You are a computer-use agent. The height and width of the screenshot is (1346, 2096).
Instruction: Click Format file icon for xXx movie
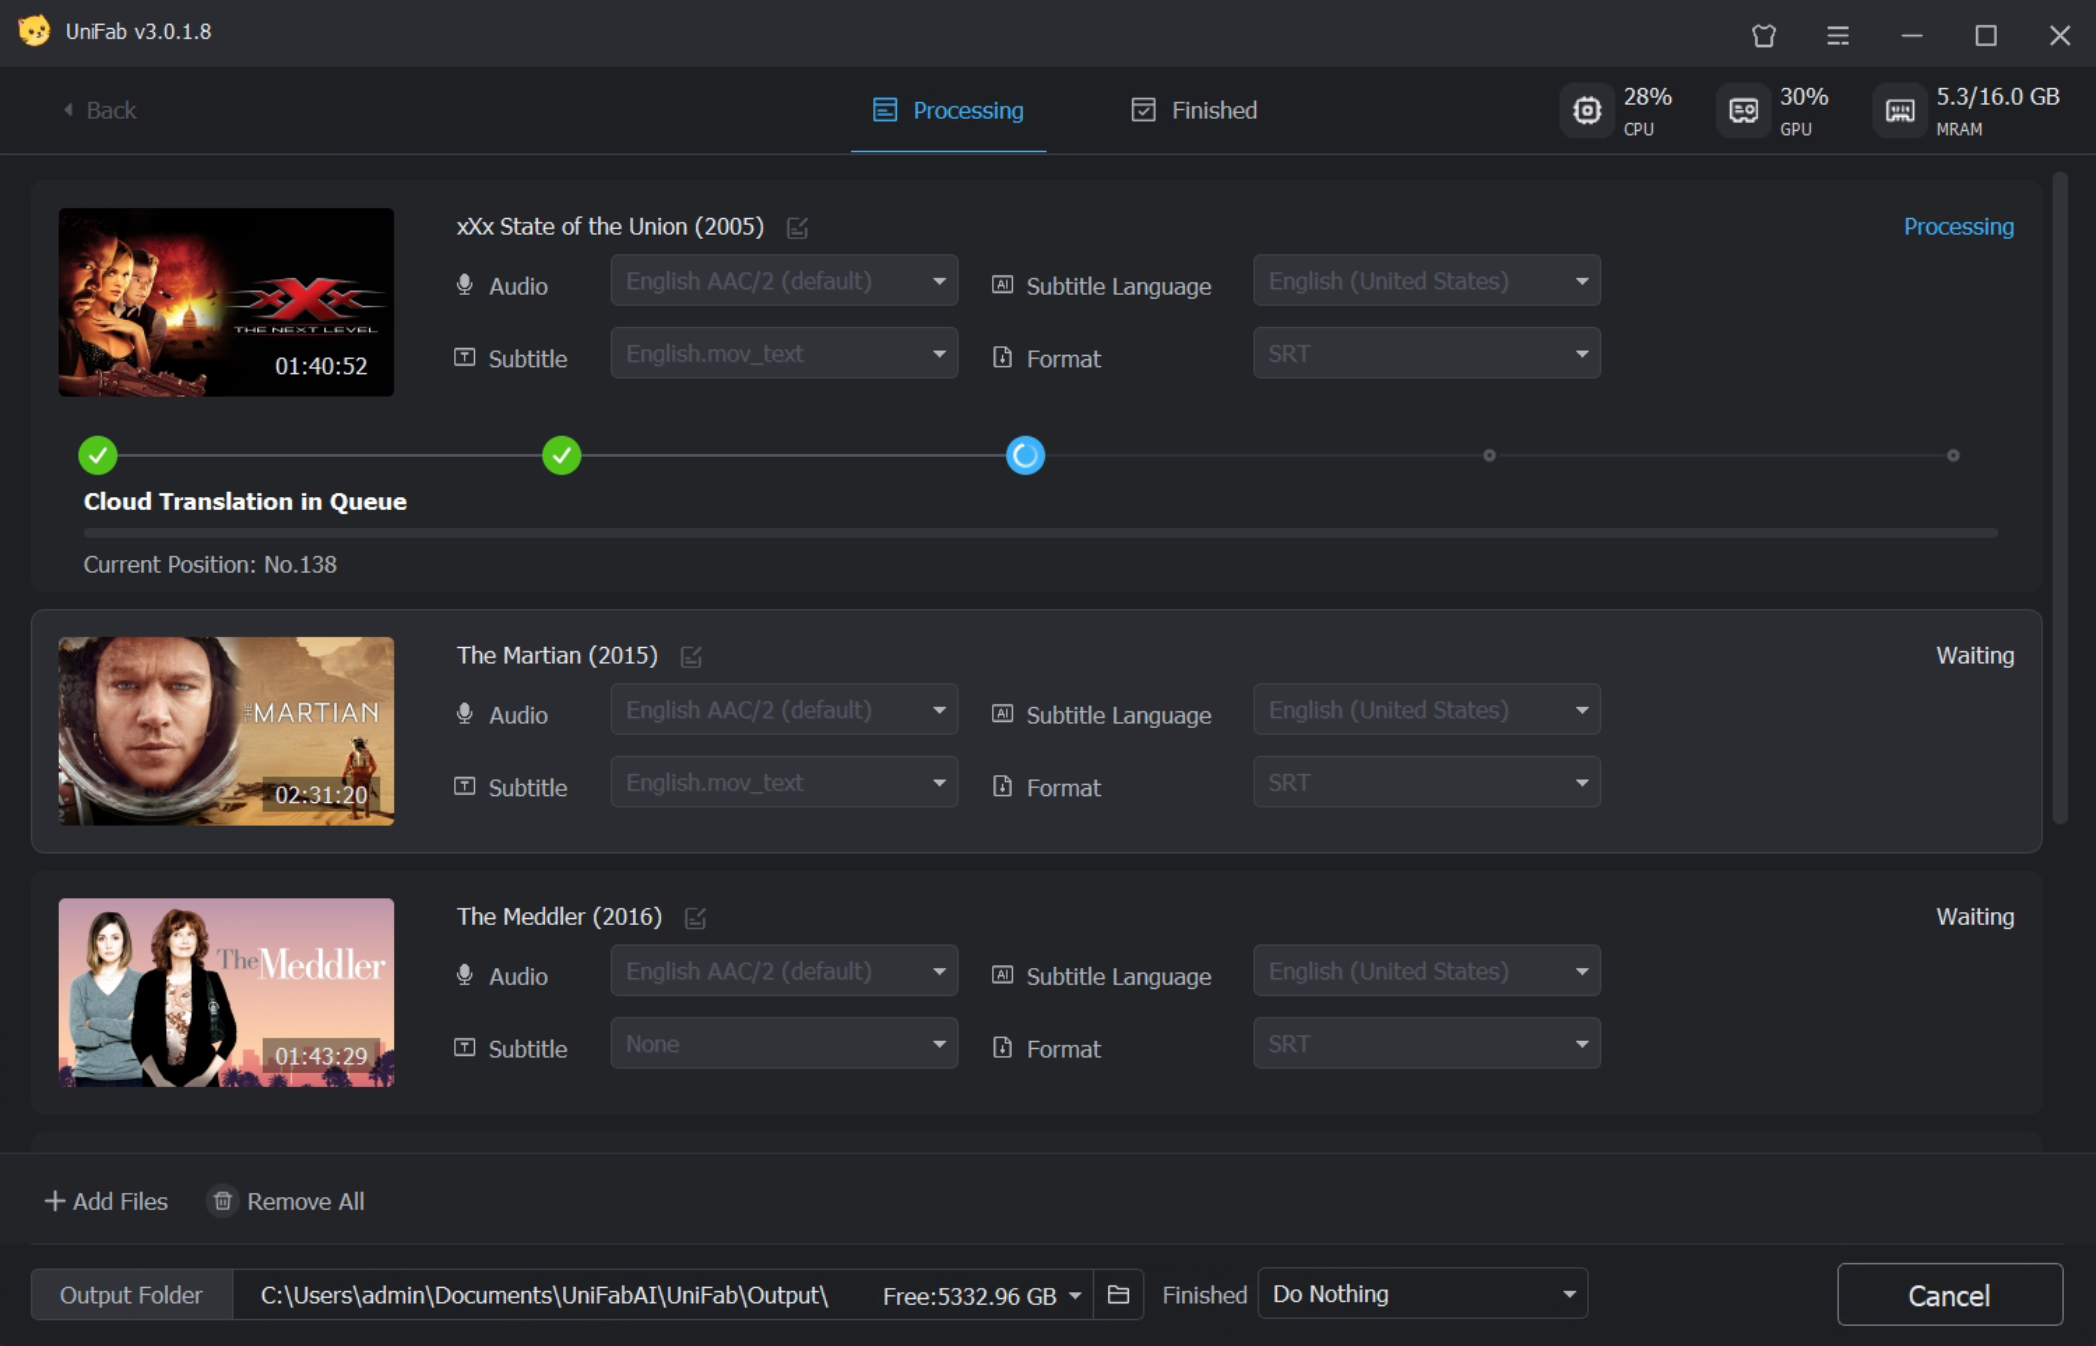[x=1002, y=357]
